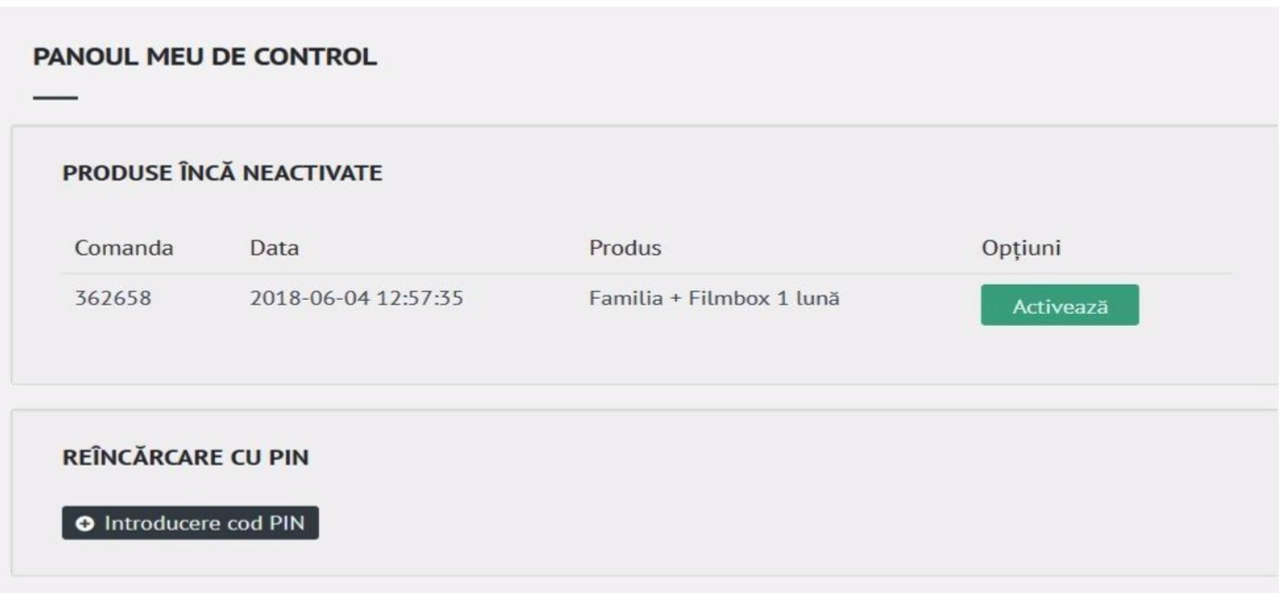
Task: Click the page background below the PIN panel
Action: click(x=640, y=589)
